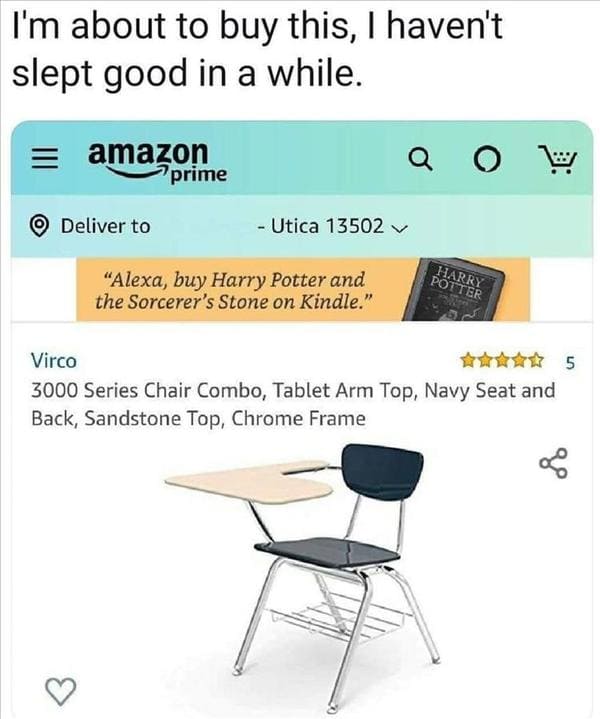Activate the Alexa voice circle icon

485,161
